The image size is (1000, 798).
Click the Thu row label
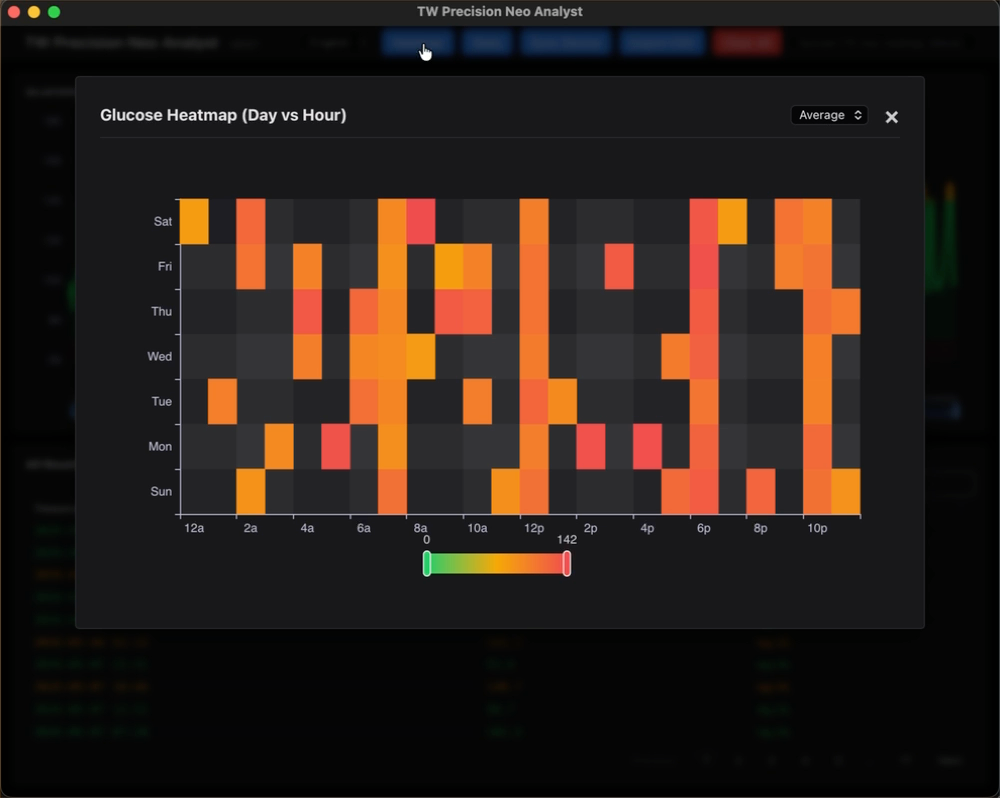click(161, 311)
